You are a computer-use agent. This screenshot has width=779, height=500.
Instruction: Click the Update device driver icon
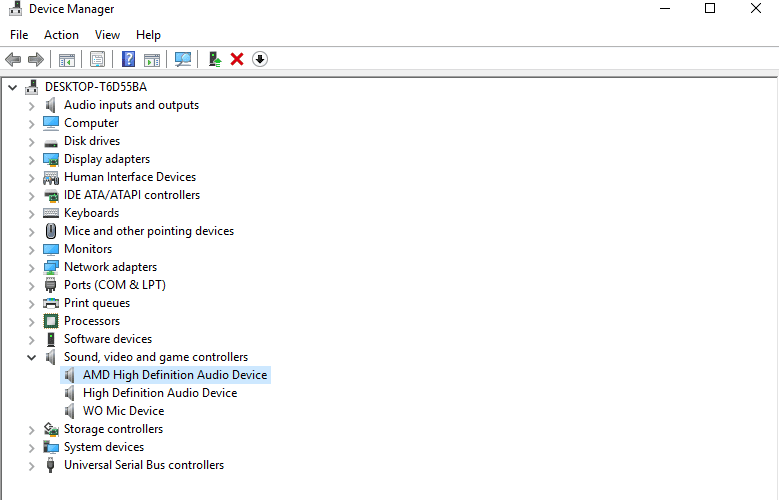pos(215,60)
